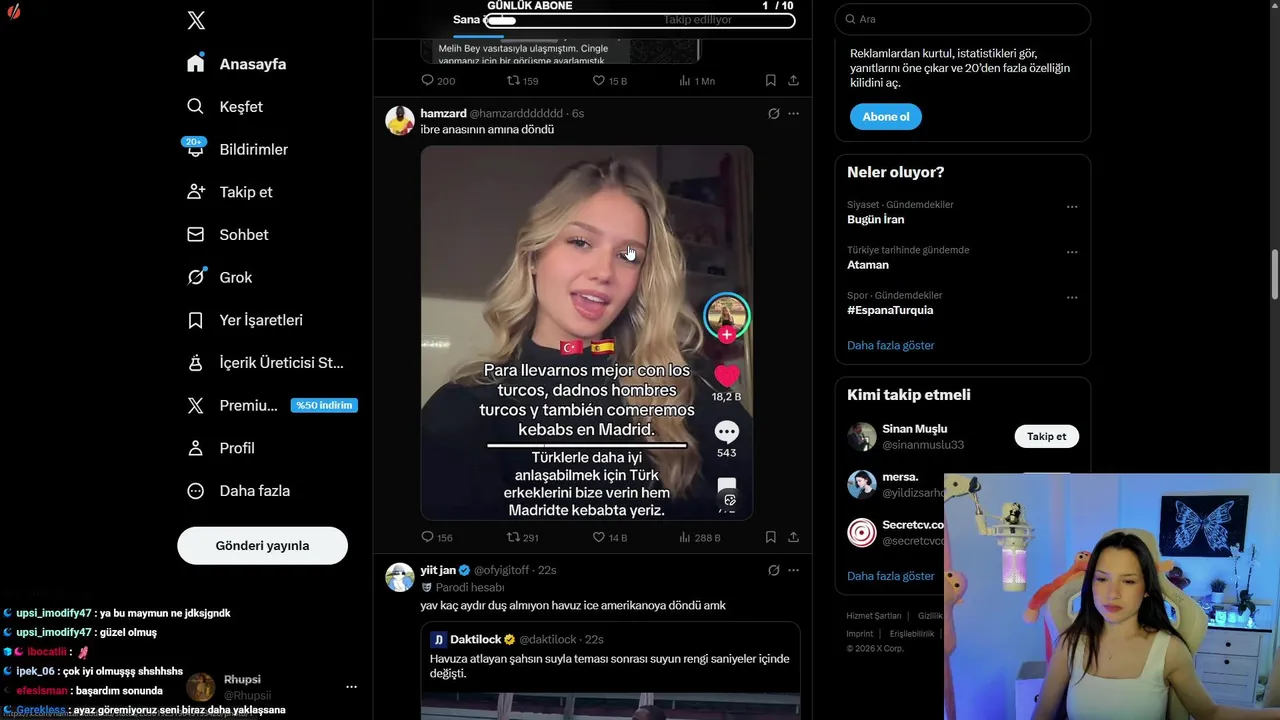The height and width of the screenshot is (720, 1280).
Task: Open hamzard's profile avatar
Action: tap(400, 121)
